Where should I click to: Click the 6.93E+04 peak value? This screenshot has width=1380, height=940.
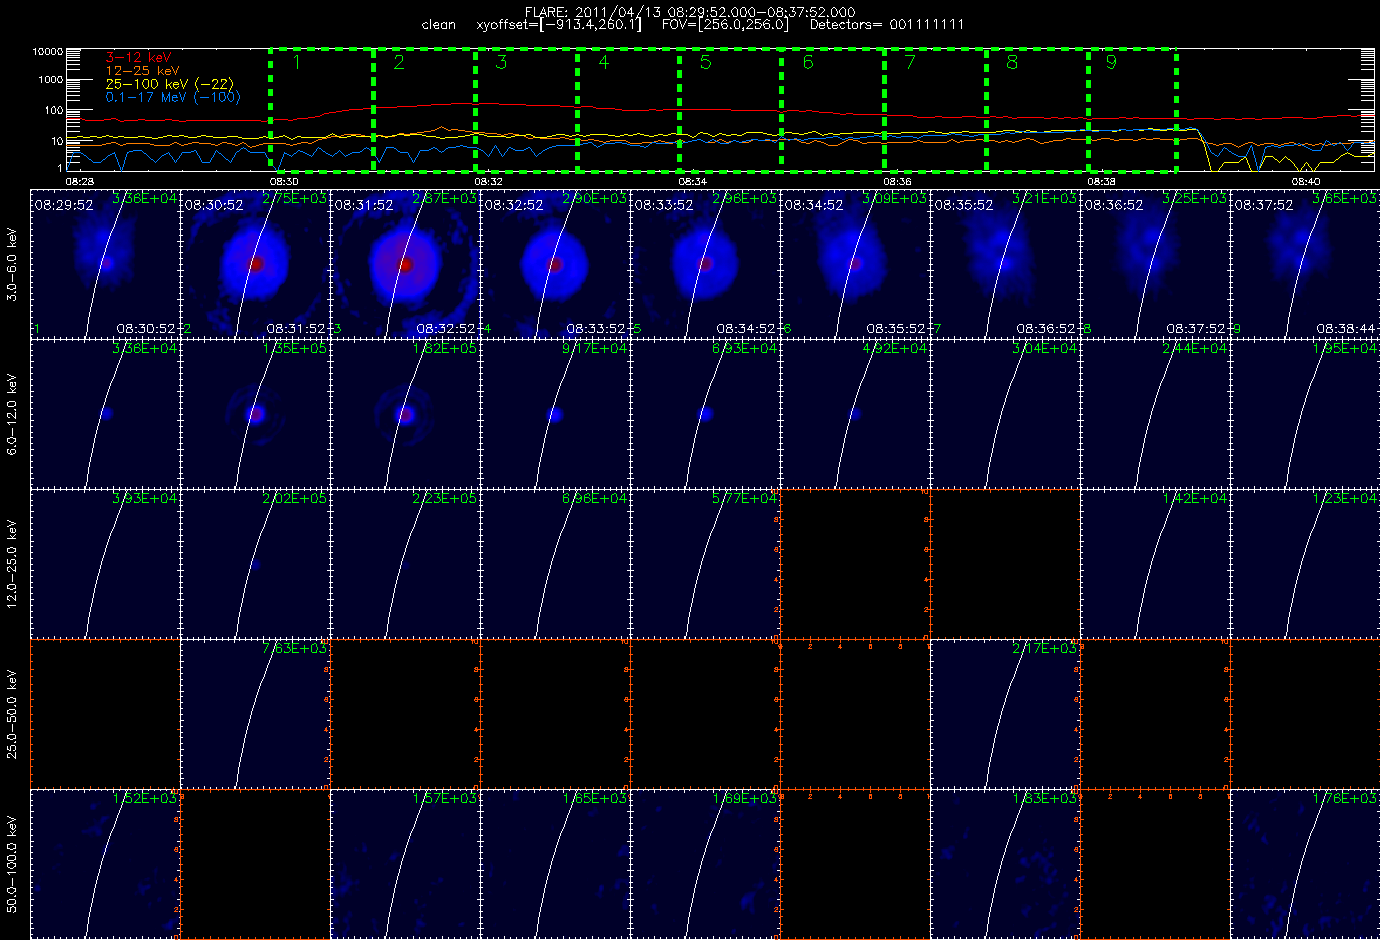(744, 348)
